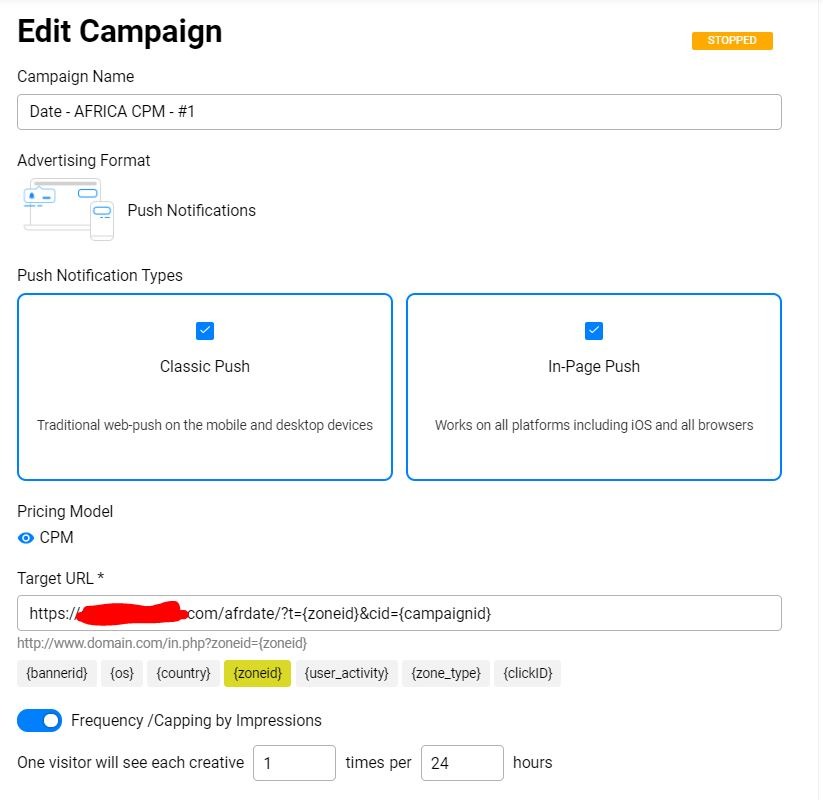Click the STOPPED status badge

[732, 41]
